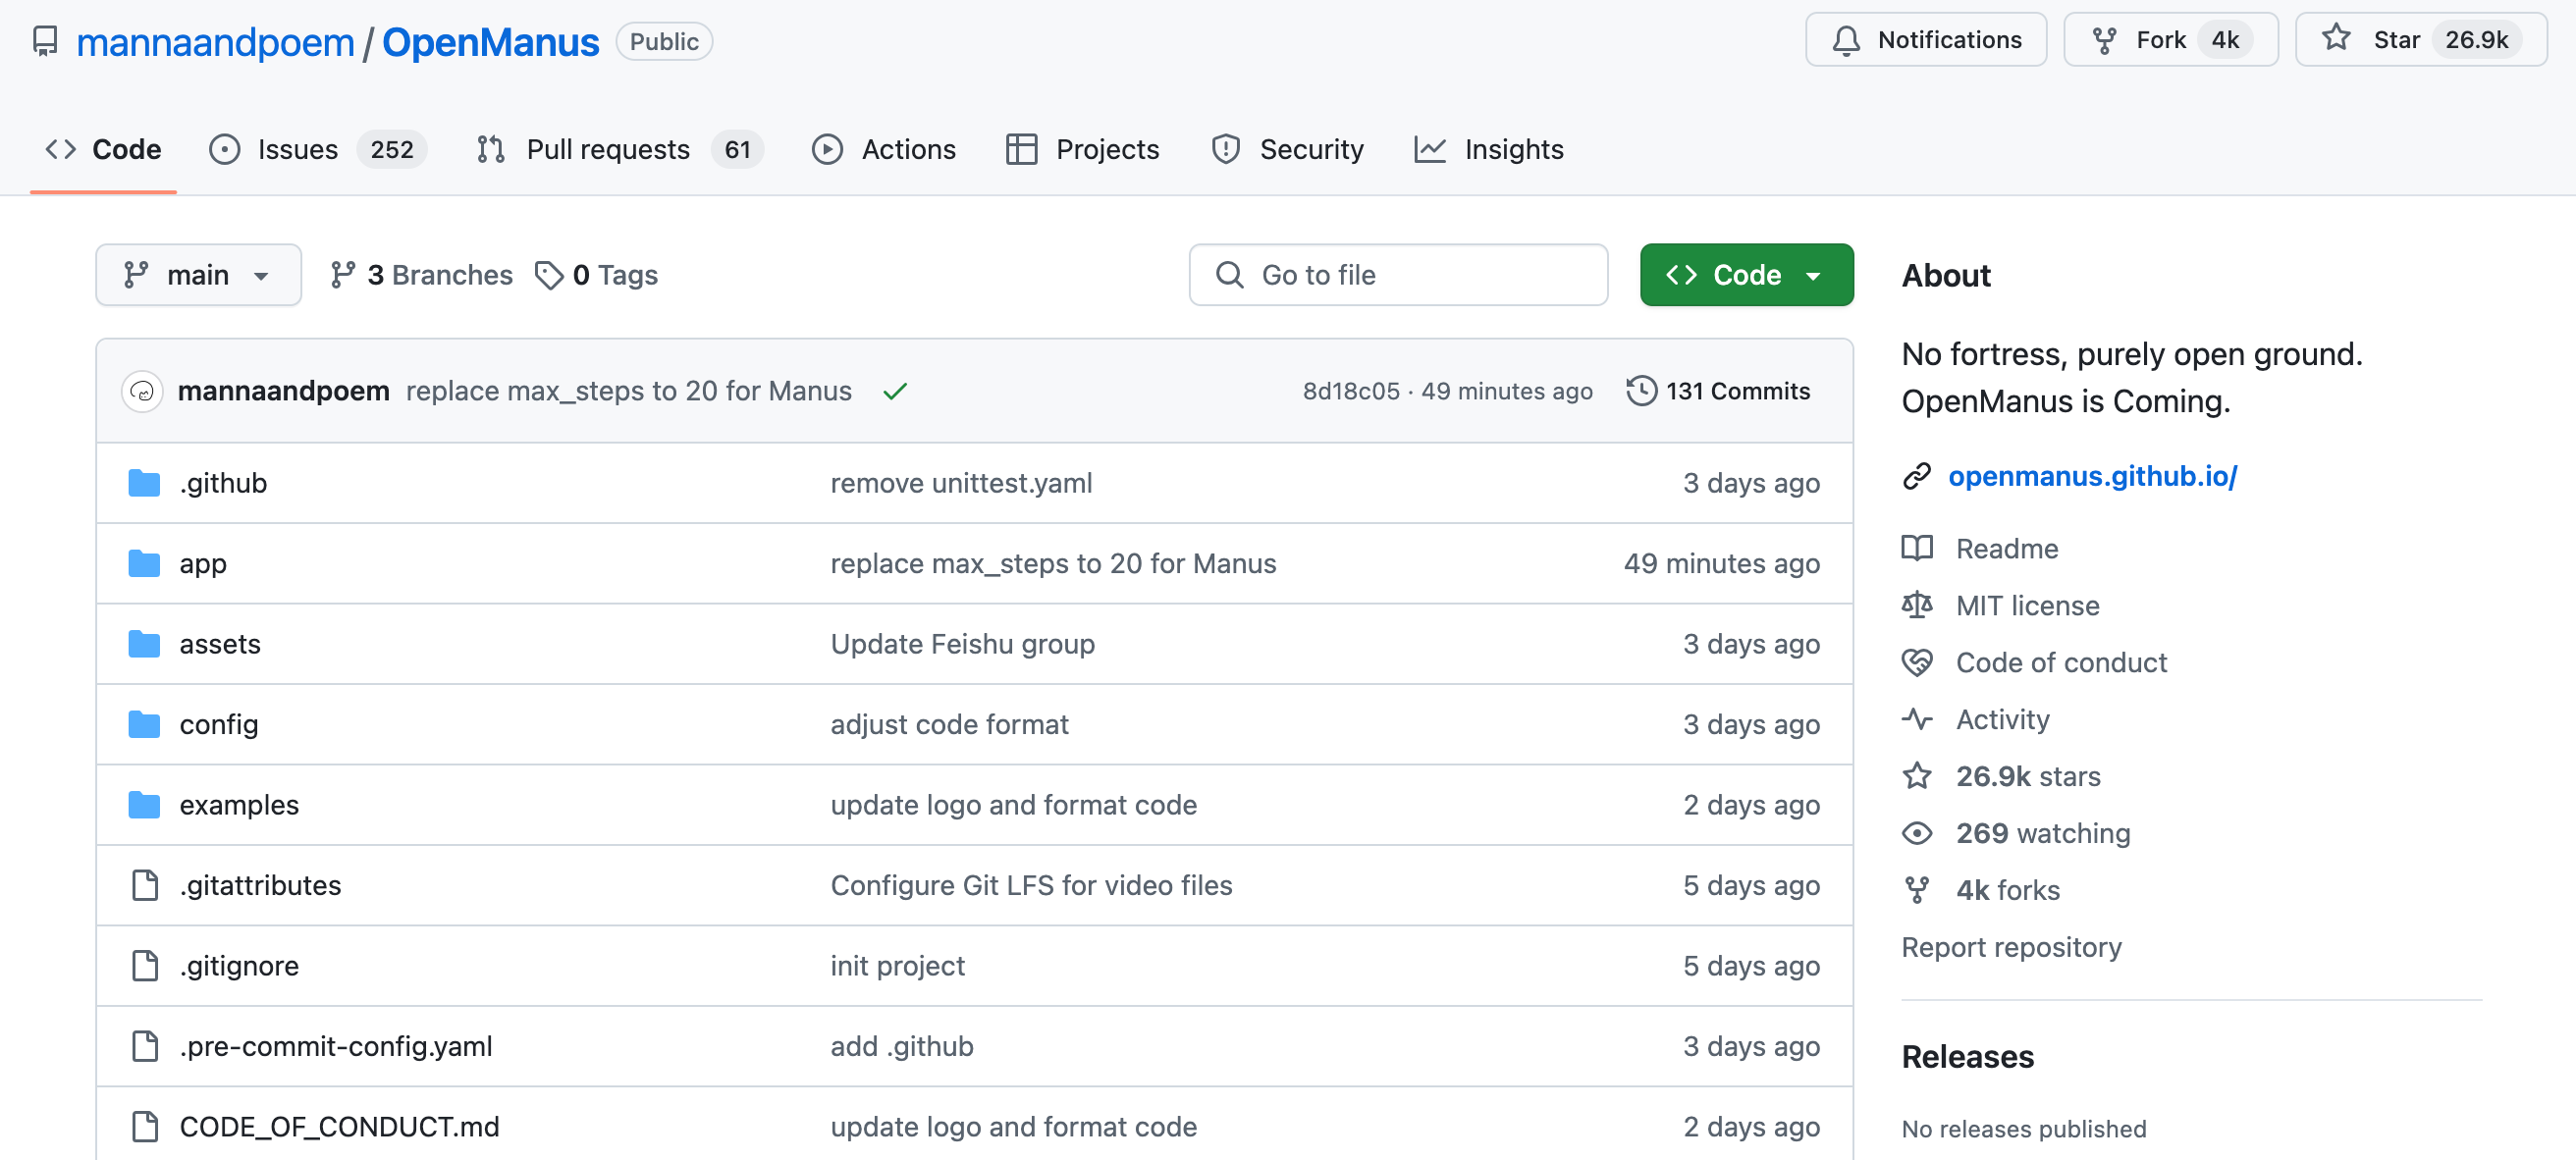
Task: Click the book icon next to Readme
Action: [1916, 548]
